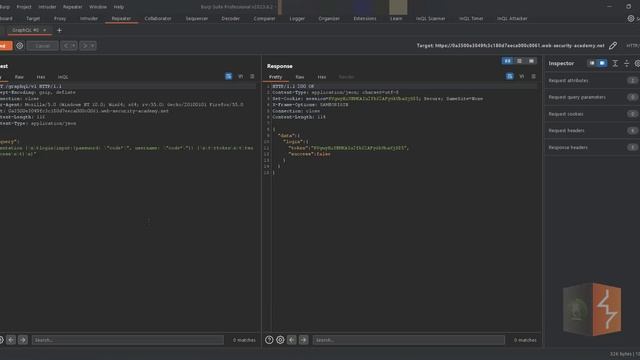640x360 pixels.
Task: Switch to tabbed request/response layout
Action: (531, 61)
